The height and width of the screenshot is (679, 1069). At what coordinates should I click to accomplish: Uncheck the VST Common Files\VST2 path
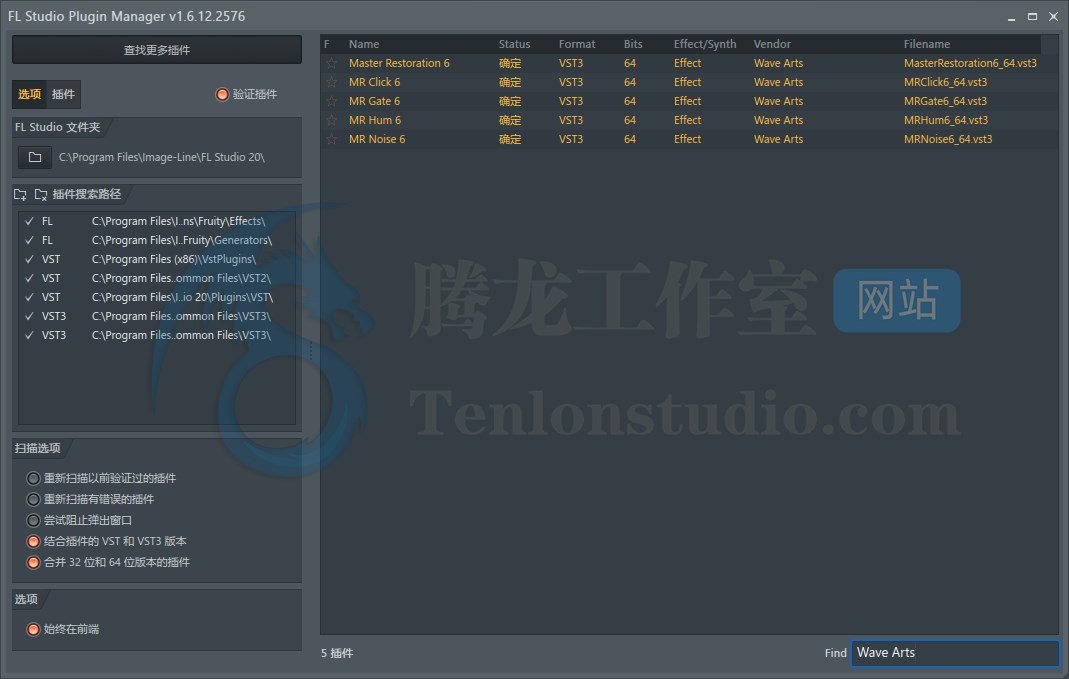click(x=29, y=279)
